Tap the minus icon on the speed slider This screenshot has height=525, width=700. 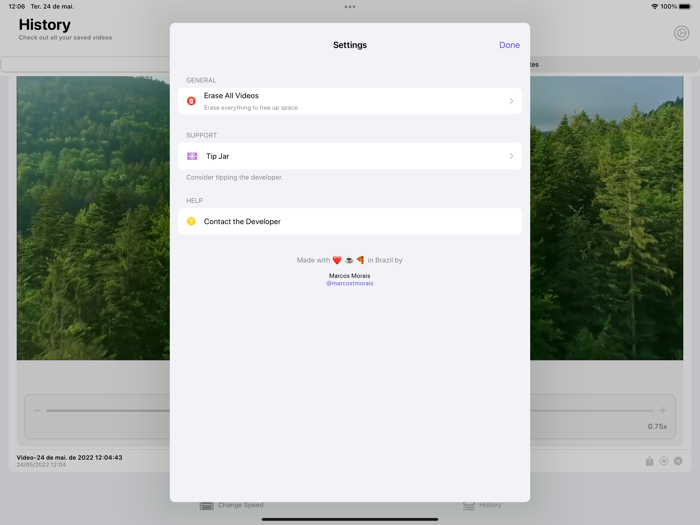coord(37,410)
